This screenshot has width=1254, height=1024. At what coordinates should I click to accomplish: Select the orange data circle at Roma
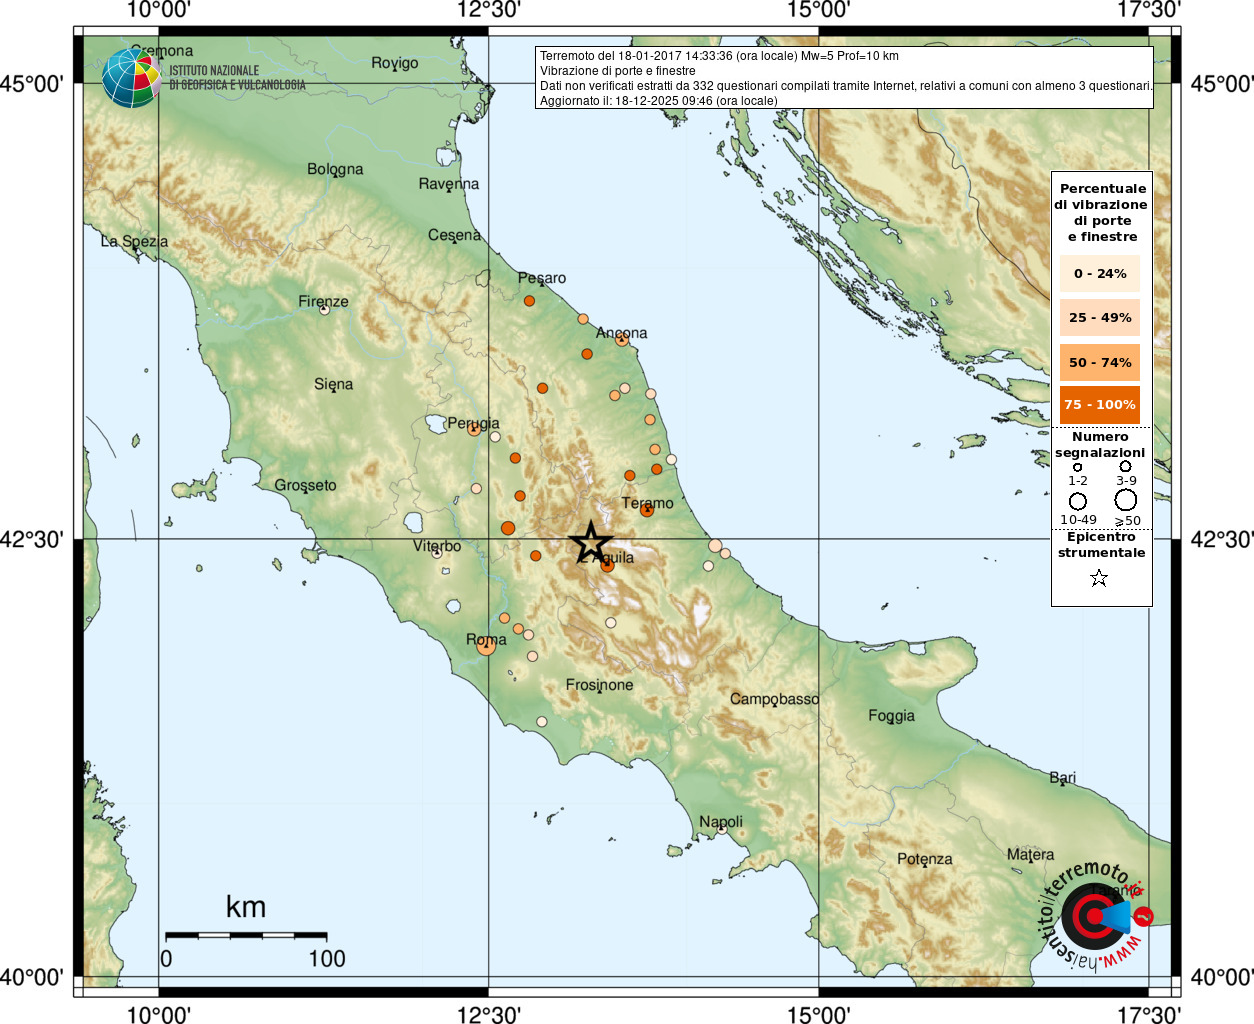coord(486,646)
